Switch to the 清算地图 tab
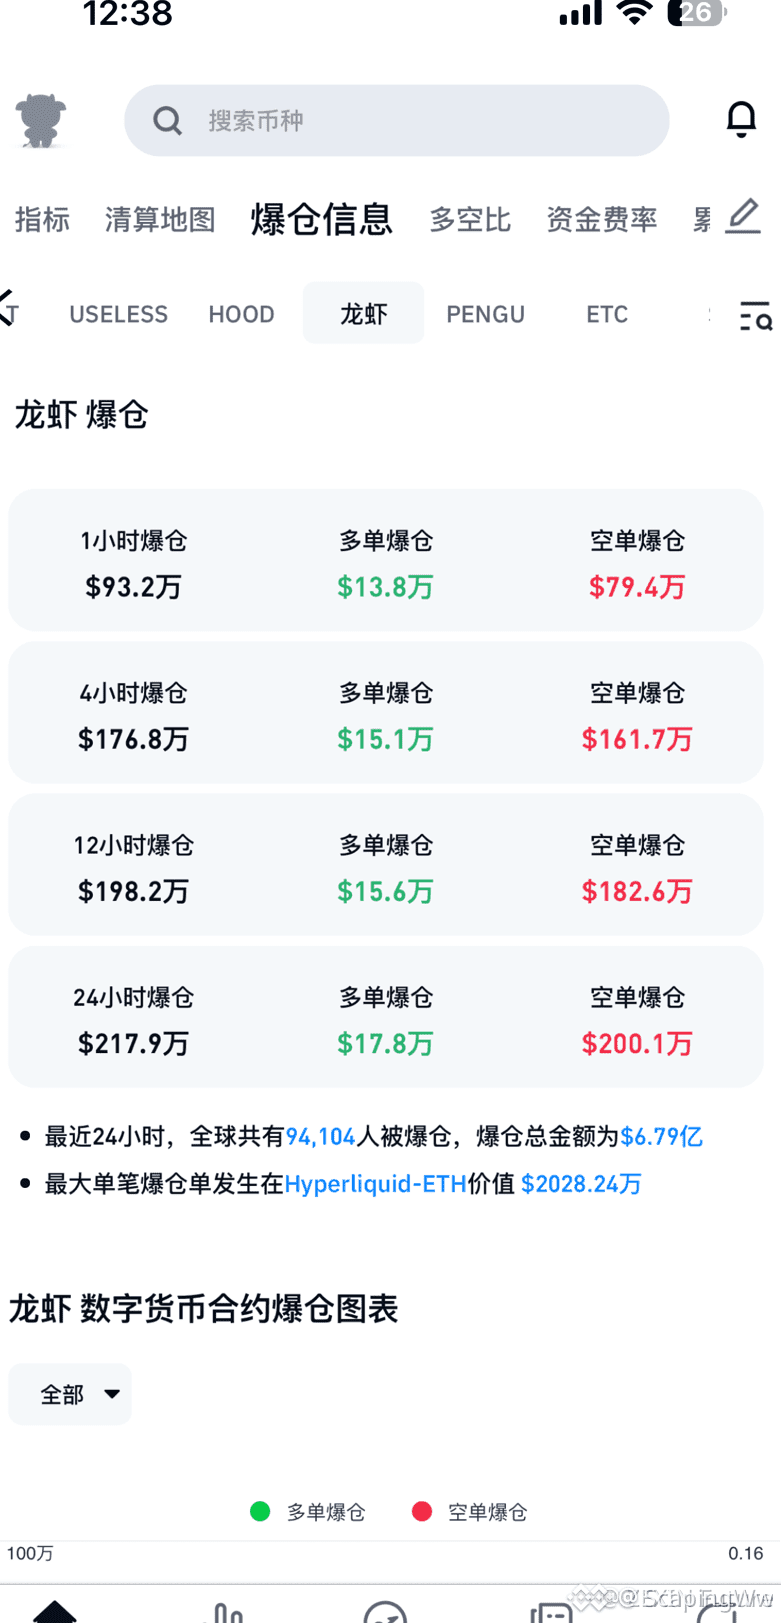This screenshot has width=781, height=1623. [160, 219]
